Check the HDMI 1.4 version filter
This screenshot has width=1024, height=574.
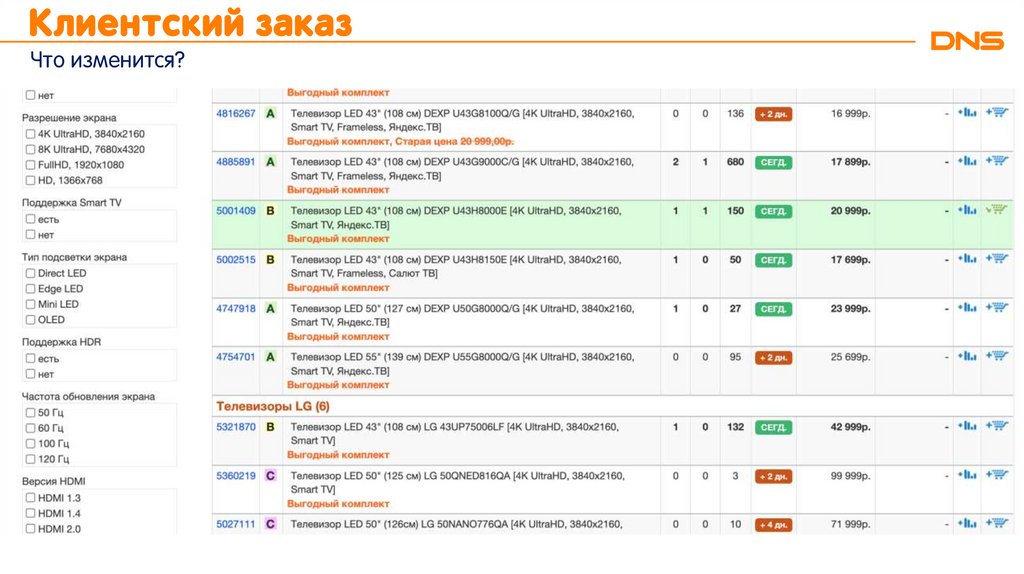30,513
